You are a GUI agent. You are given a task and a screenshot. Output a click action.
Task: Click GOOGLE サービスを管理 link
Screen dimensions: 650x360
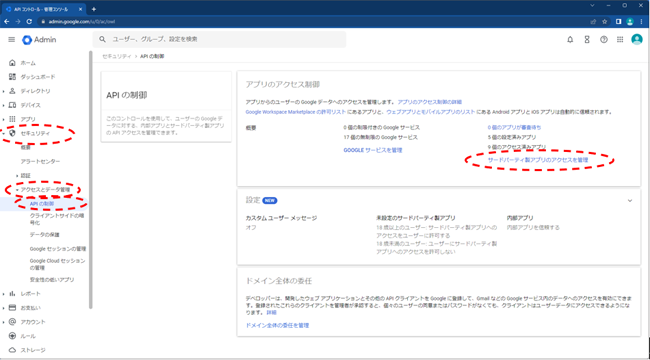click(x=373, y=150)
